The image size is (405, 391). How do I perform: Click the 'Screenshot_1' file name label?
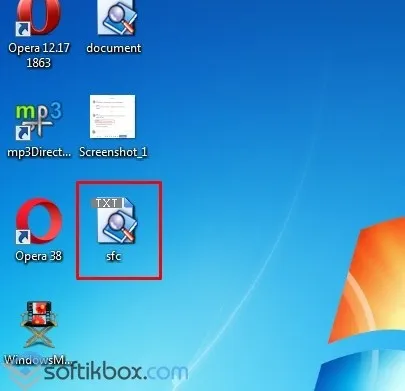coord(113,152)
